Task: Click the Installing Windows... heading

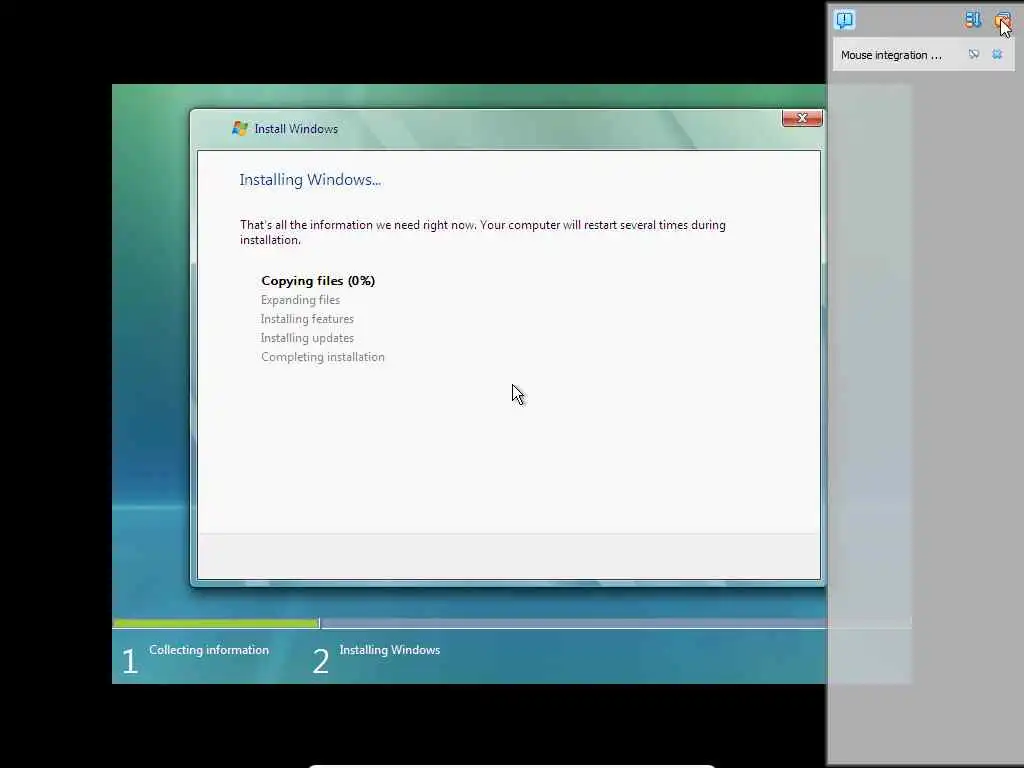Action: (310, 180)
